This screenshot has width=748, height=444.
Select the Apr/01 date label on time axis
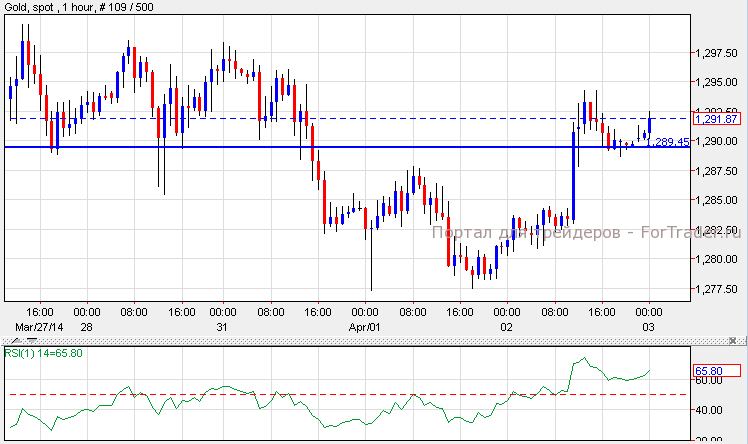pos(365,327)
